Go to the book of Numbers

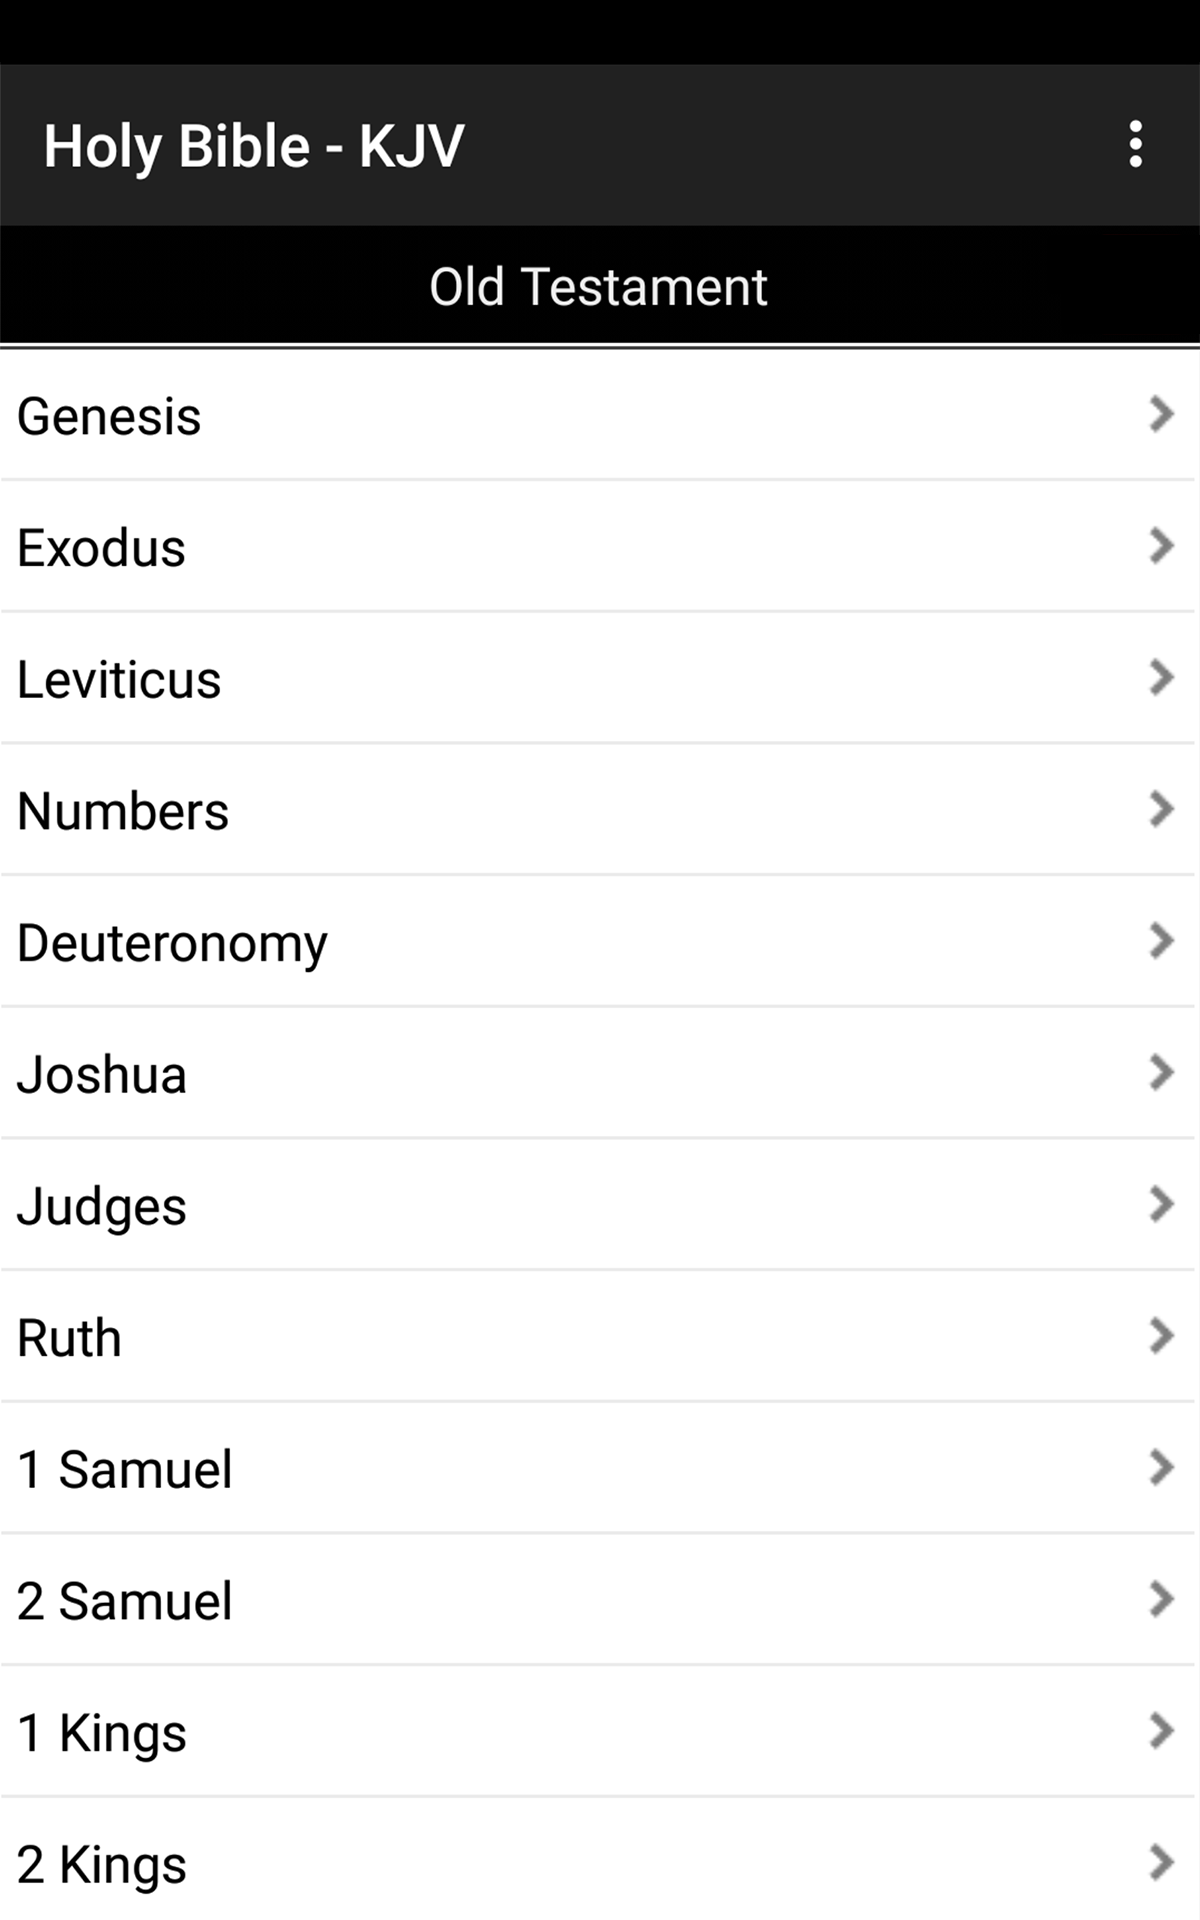point(123,811)
